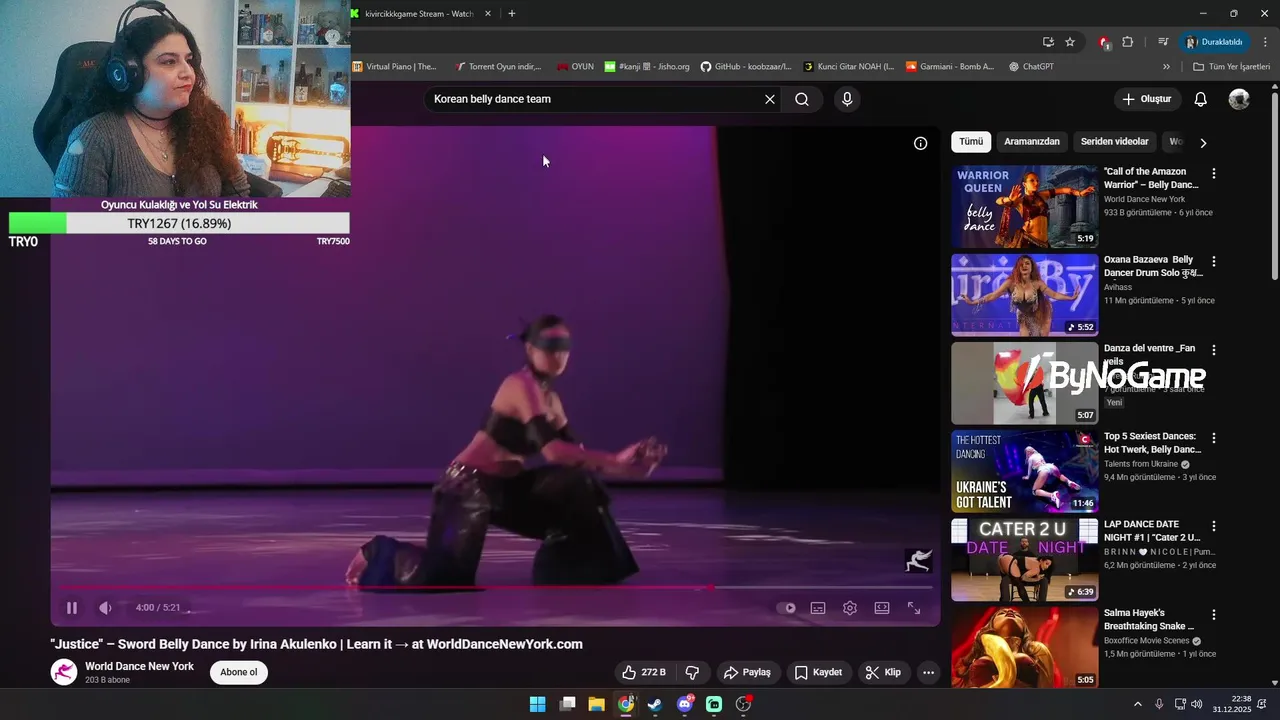Screen dimensions: 1280x720
Task: Start voice search with the microphone
Action: [847, 99]
